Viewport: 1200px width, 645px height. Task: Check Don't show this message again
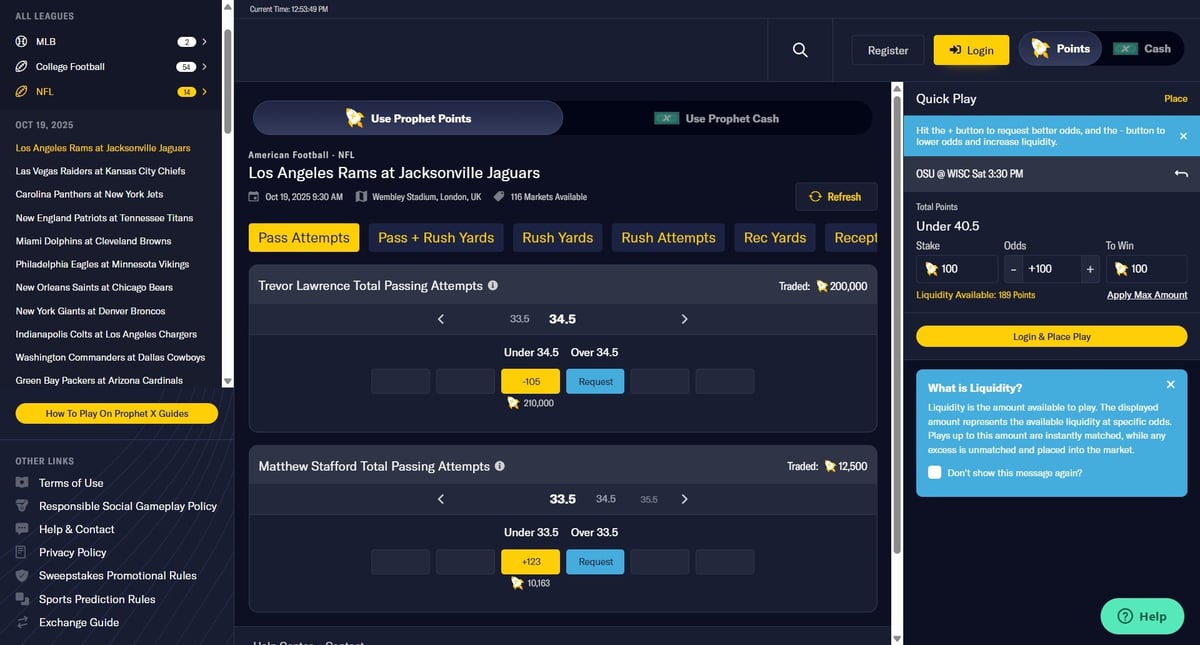(934, 473)
